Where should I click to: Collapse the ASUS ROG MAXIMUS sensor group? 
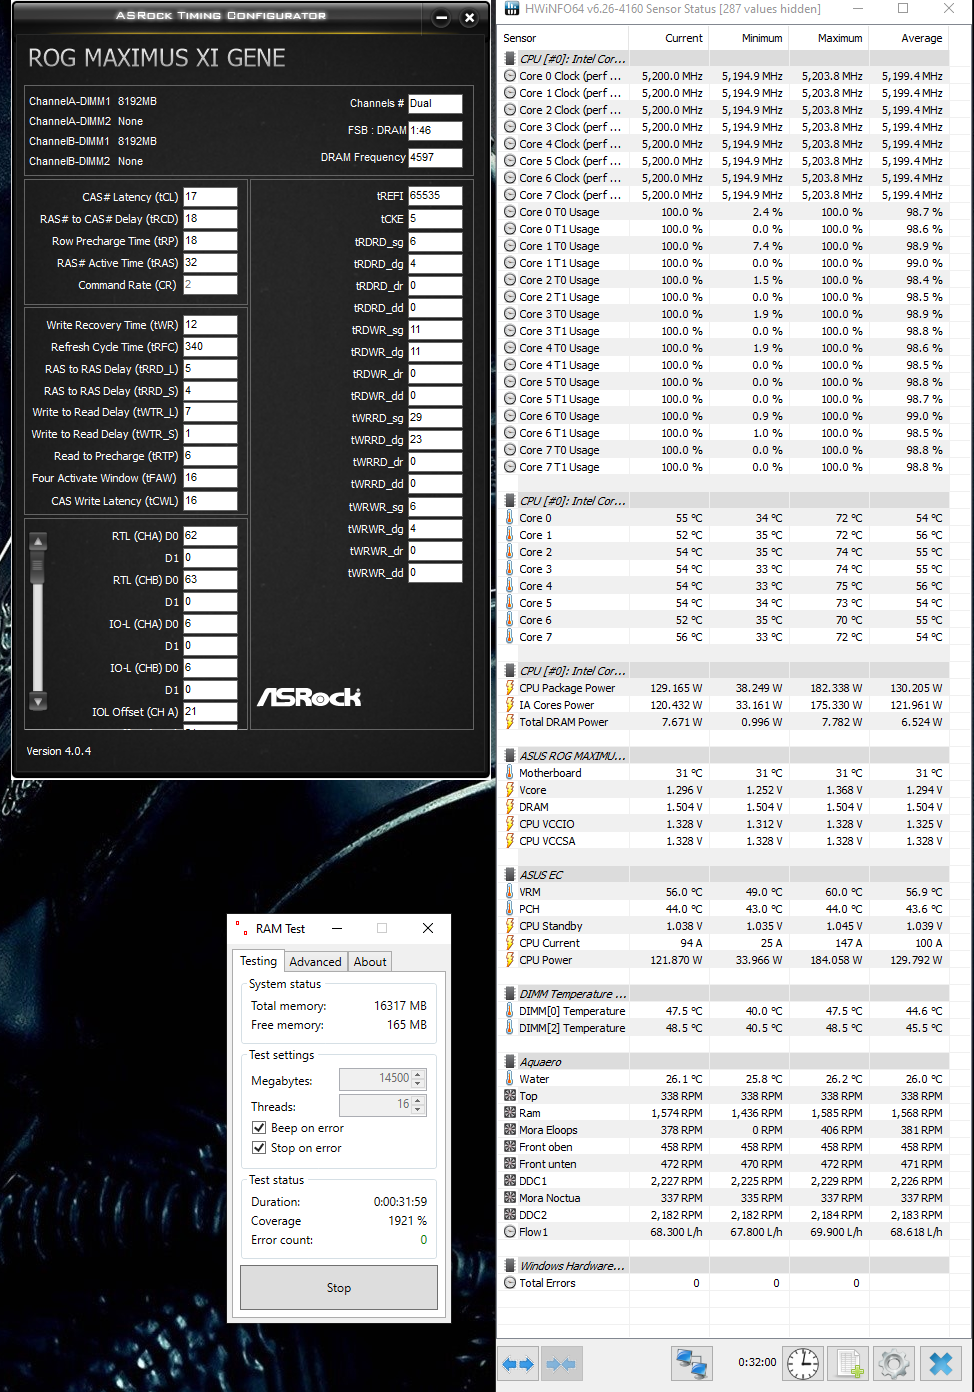(510, 756)
